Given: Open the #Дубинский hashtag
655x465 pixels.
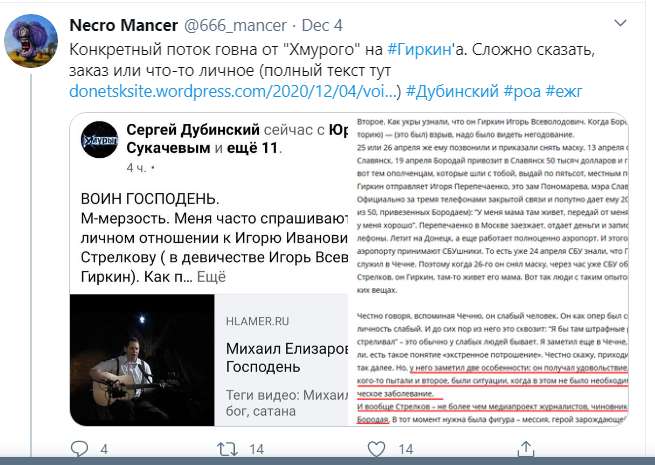Looking at the screenshot, I should click(x=452, y=91).
